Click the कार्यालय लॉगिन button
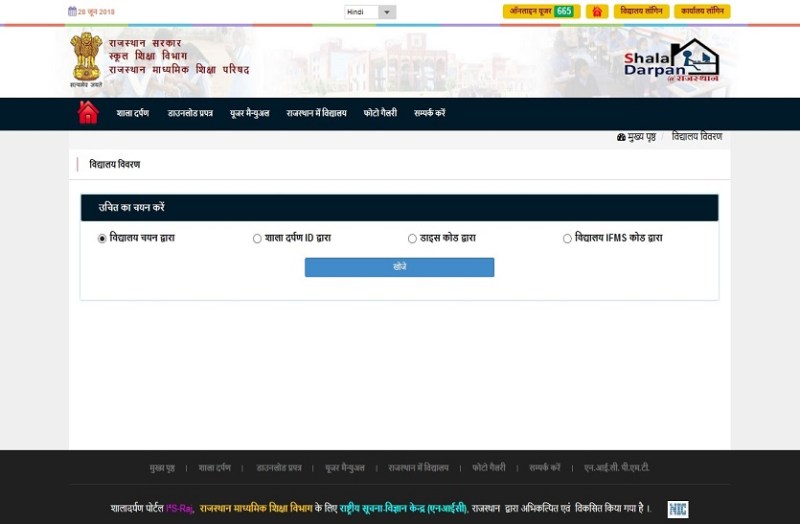800x524 pixels. [702, 12]
